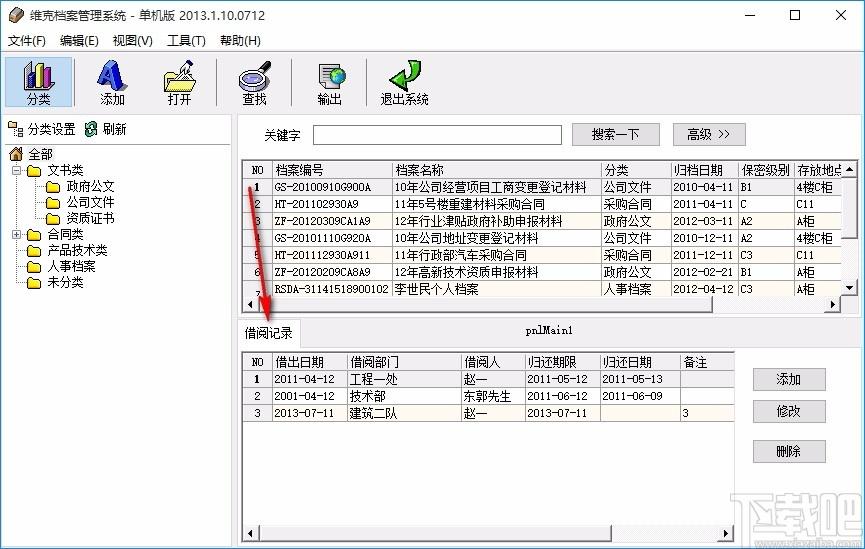Select the 人事档案 folder in tree
865x549 pixels.
point(61,266)
